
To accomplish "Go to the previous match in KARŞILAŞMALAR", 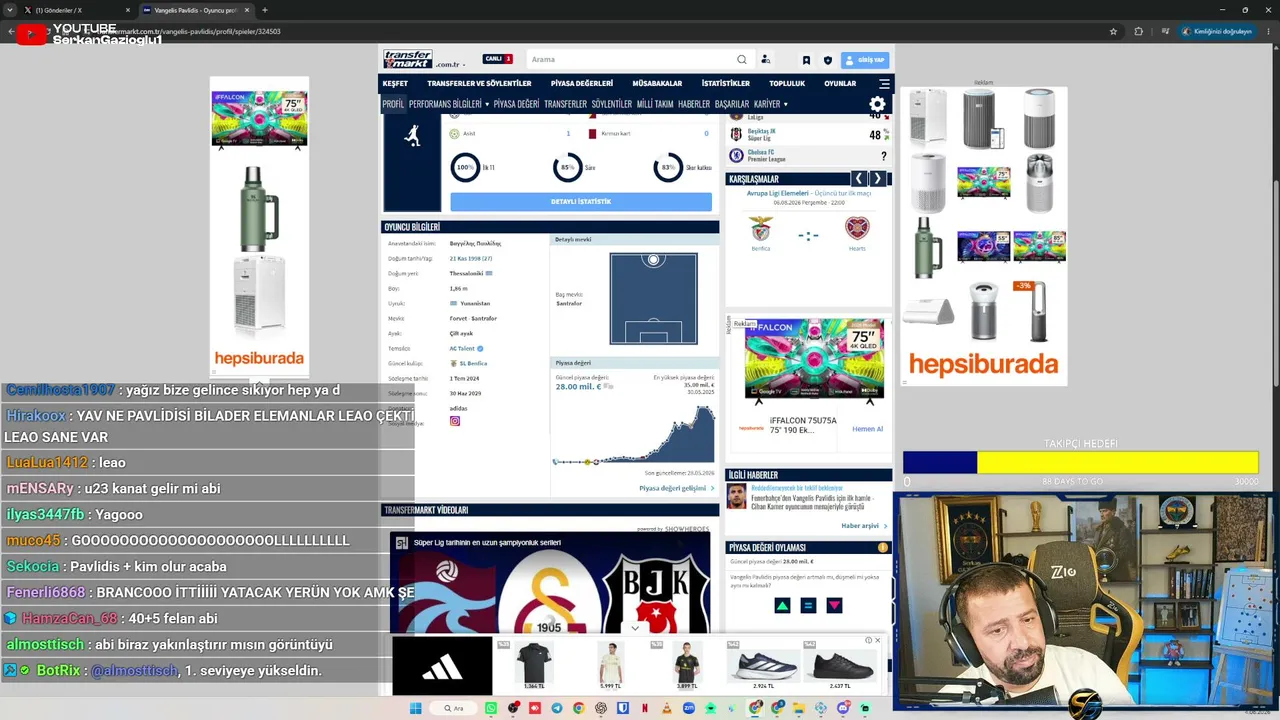I will (x=858, y=179).
